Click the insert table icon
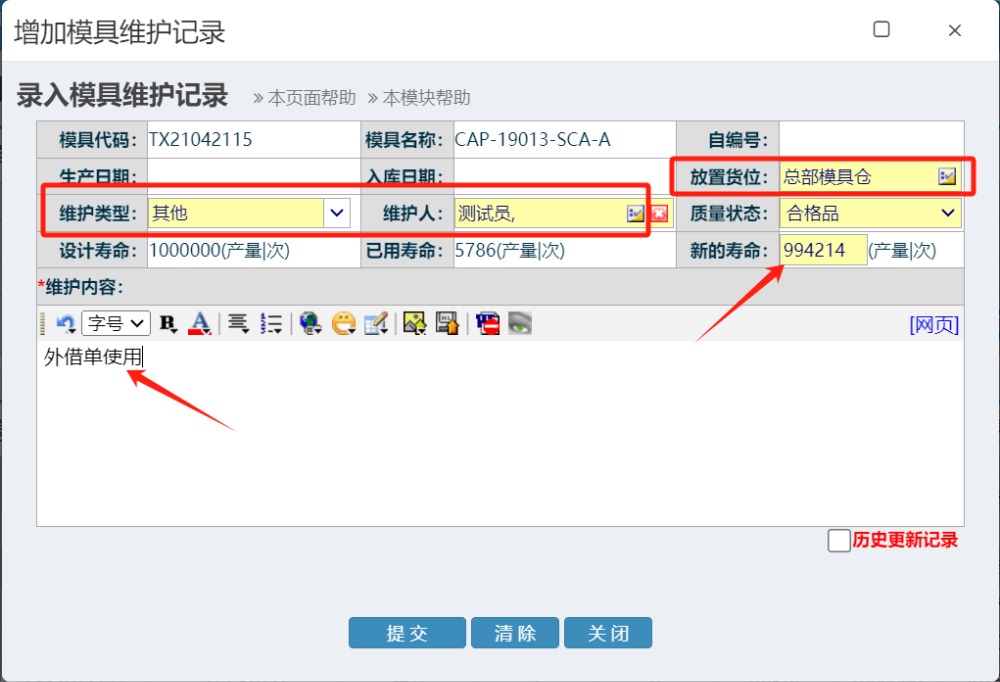The height and width of the screenshot is (682, 1000). [x=376, y=323]
